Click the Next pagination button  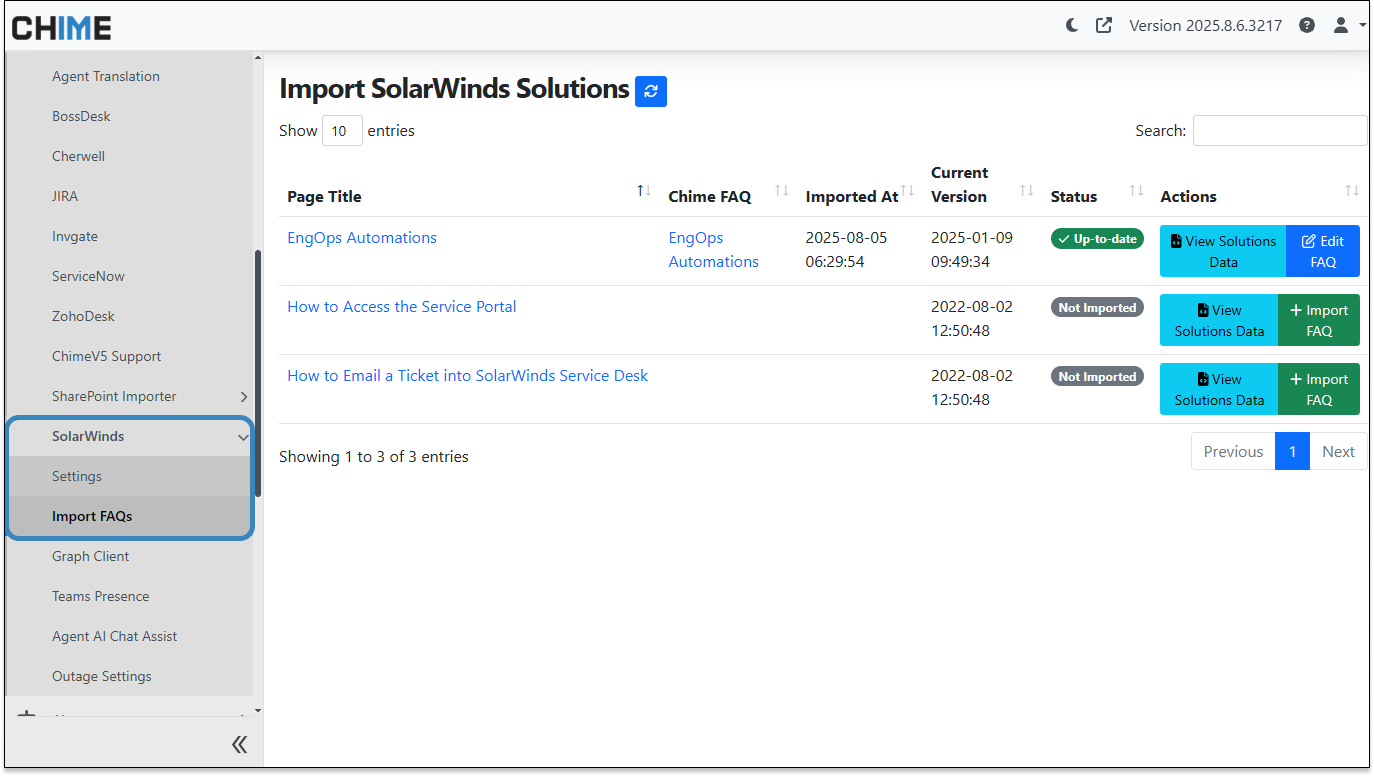coord(1338,452)
